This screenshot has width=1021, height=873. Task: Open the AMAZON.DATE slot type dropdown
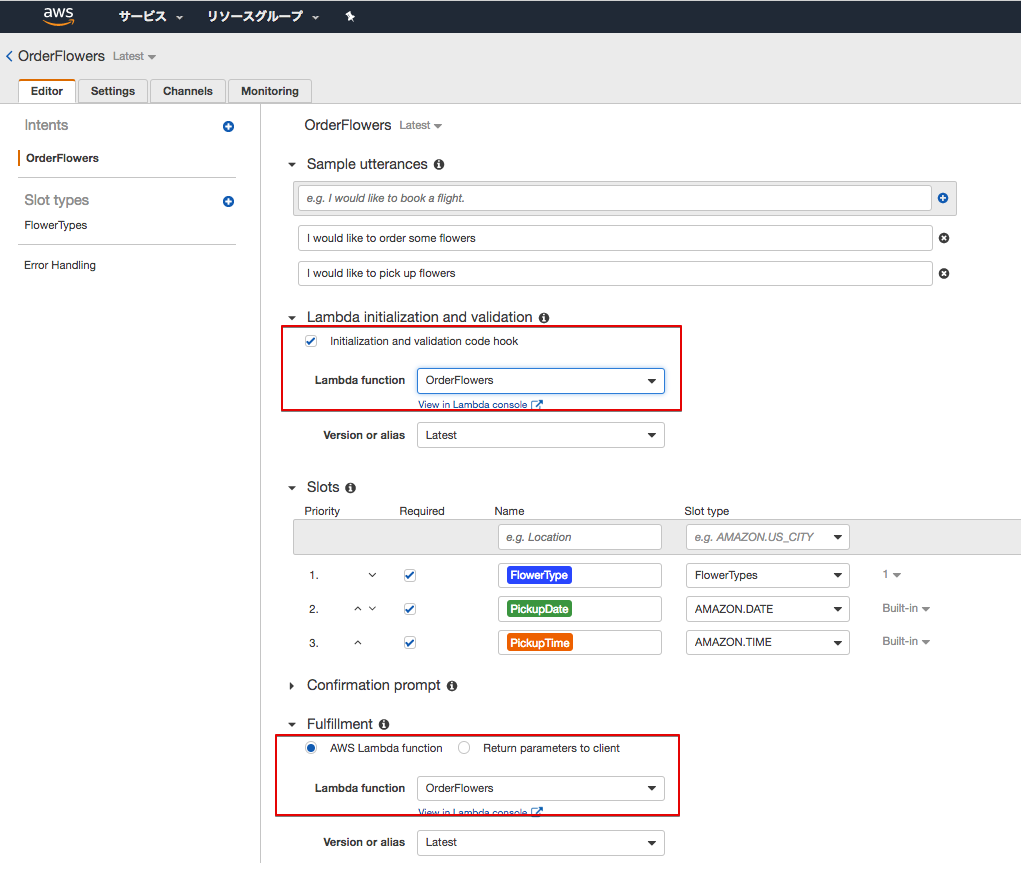click(767, 608)
